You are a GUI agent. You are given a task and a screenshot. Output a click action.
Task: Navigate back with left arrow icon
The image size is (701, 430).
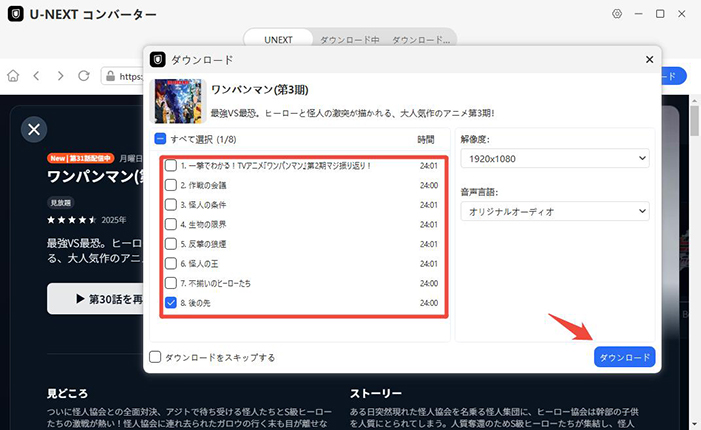[37, 76]
